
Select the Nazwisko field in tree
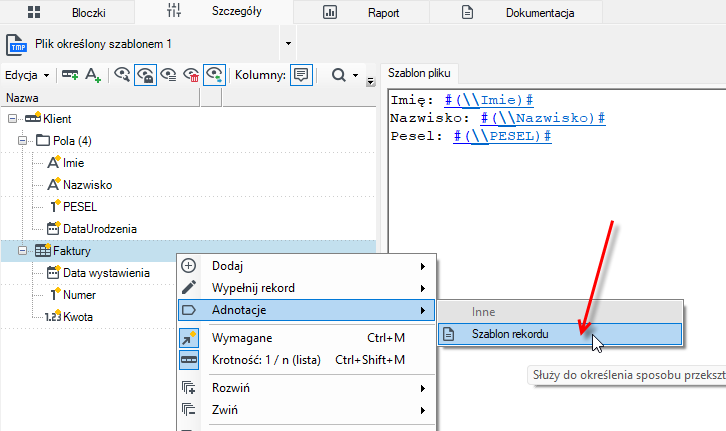(x=88, y=185)
